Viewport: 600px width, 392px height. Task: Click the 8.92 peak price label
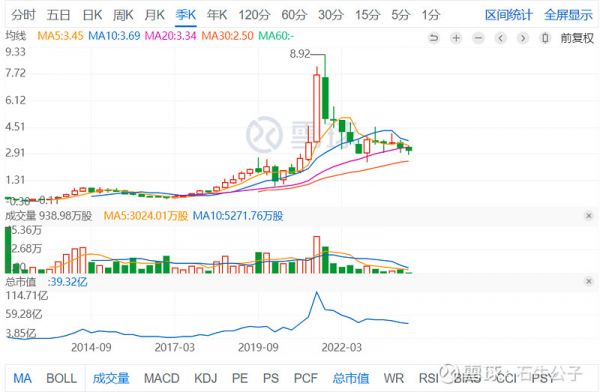tap(300, 54)
